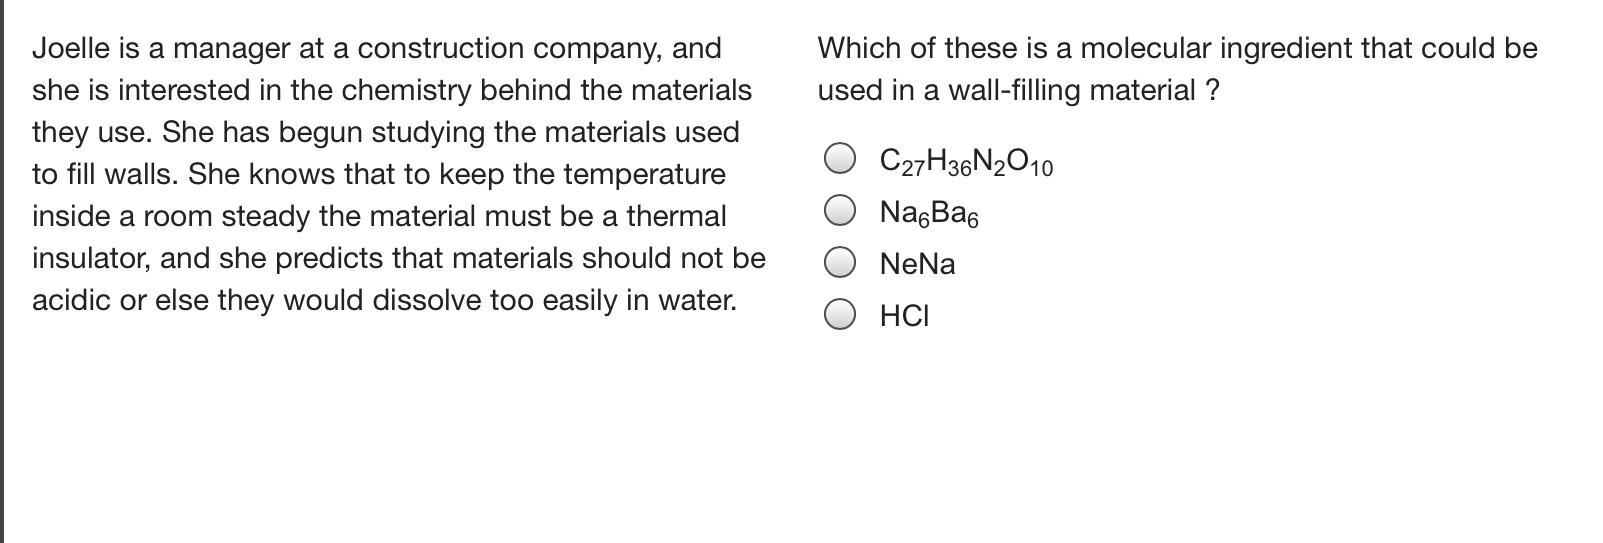This screenshot has width=1603, height=543.
Task: Click the Na6Ba6 answer text
Action: pos(929,213)
